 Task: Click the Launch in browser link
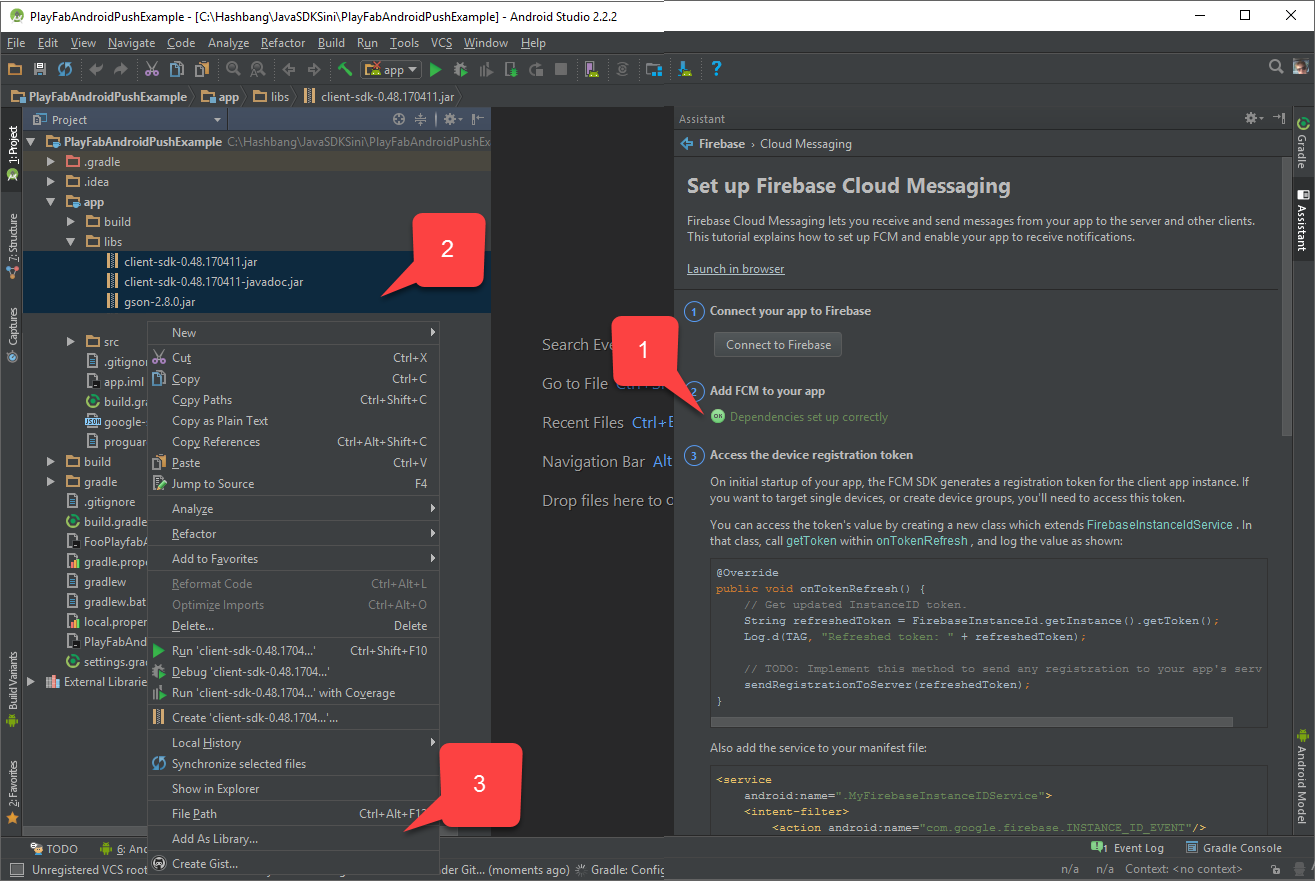[x=735, y=269]
